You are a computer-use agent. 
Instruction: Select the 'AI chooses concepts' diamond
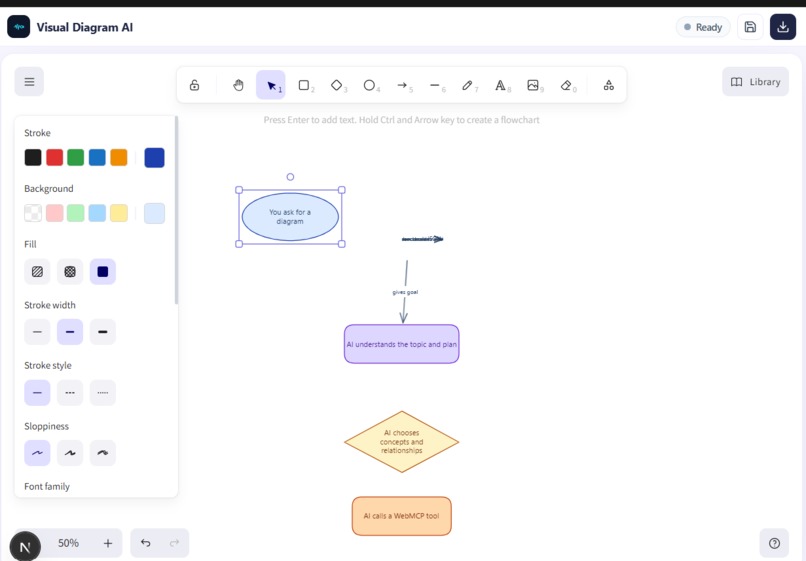(x=401, y=442)
